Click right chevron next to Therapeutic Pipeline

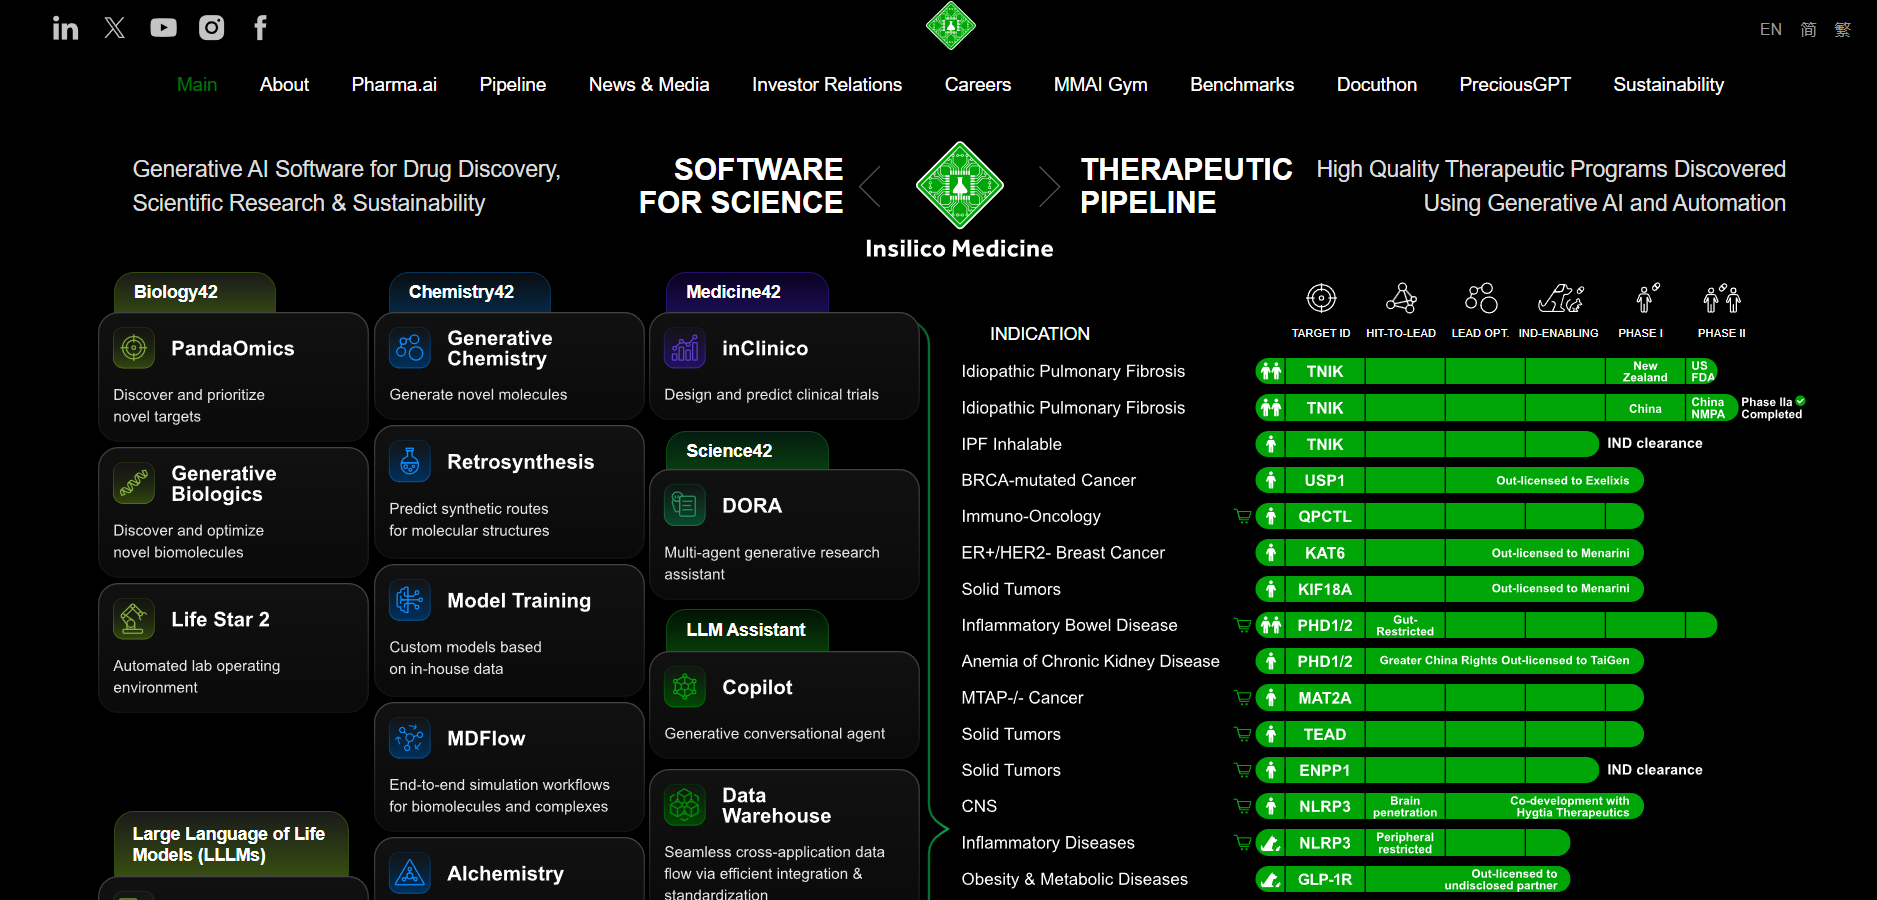coord(1049,186)
